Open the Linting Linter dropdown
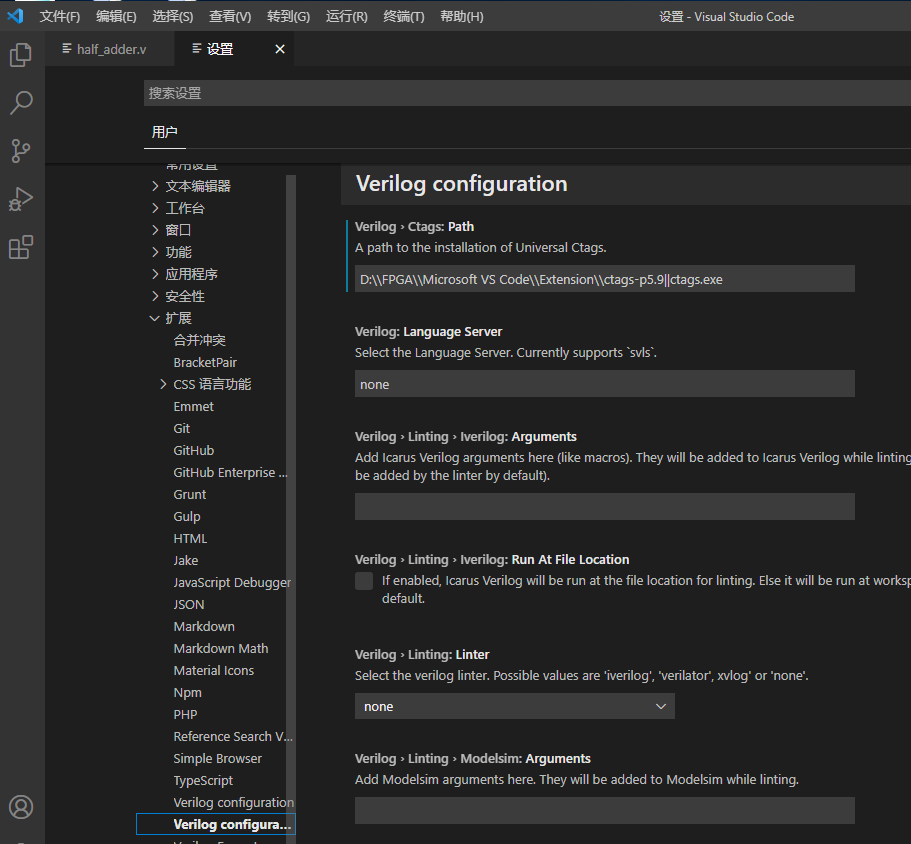 pyautogui.click(x=515, y=706)
